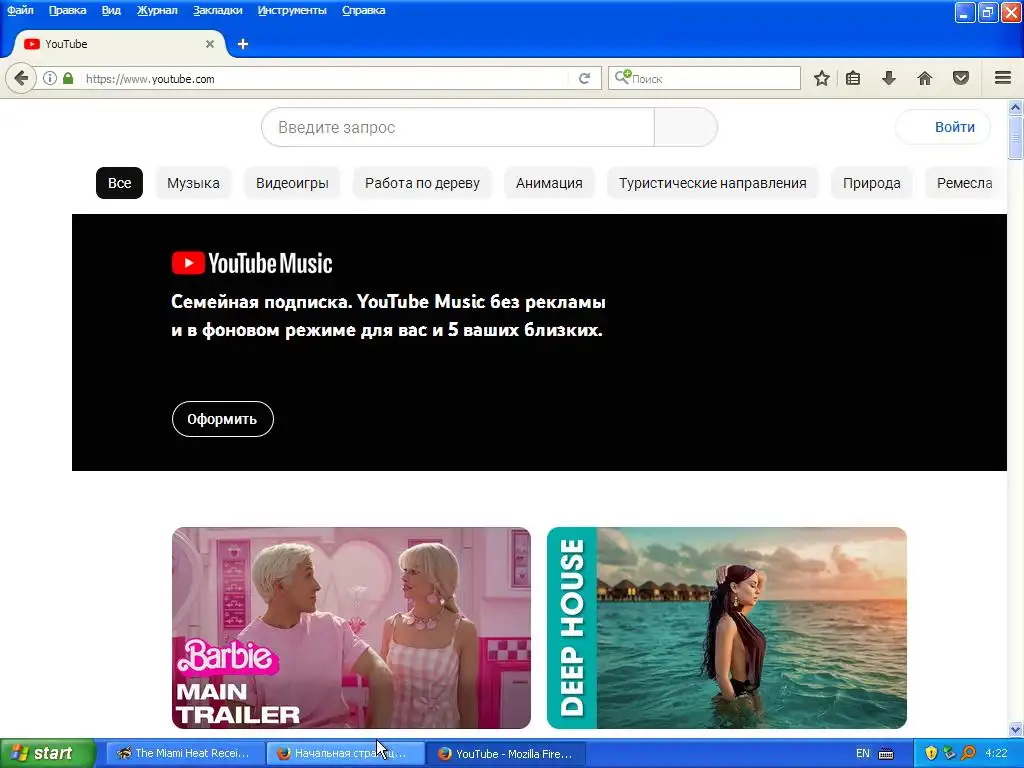Select the Видеоигры filter chip
Image resolution: width=1024 pixels, height=768 pixels.
(x=292, y=183)
